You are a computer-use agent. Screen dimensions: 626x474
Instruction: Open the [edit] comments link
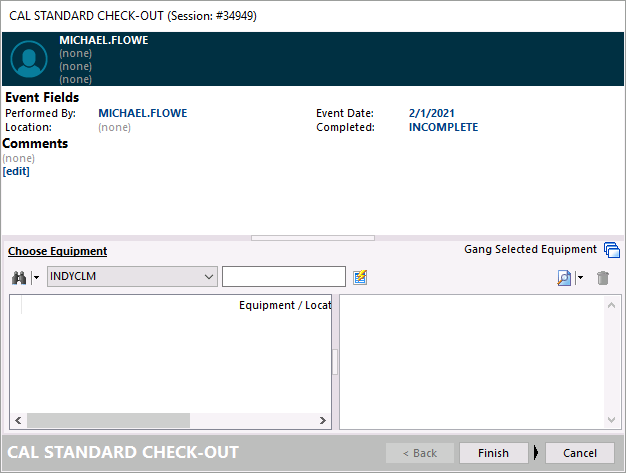(x=16, y=171)
